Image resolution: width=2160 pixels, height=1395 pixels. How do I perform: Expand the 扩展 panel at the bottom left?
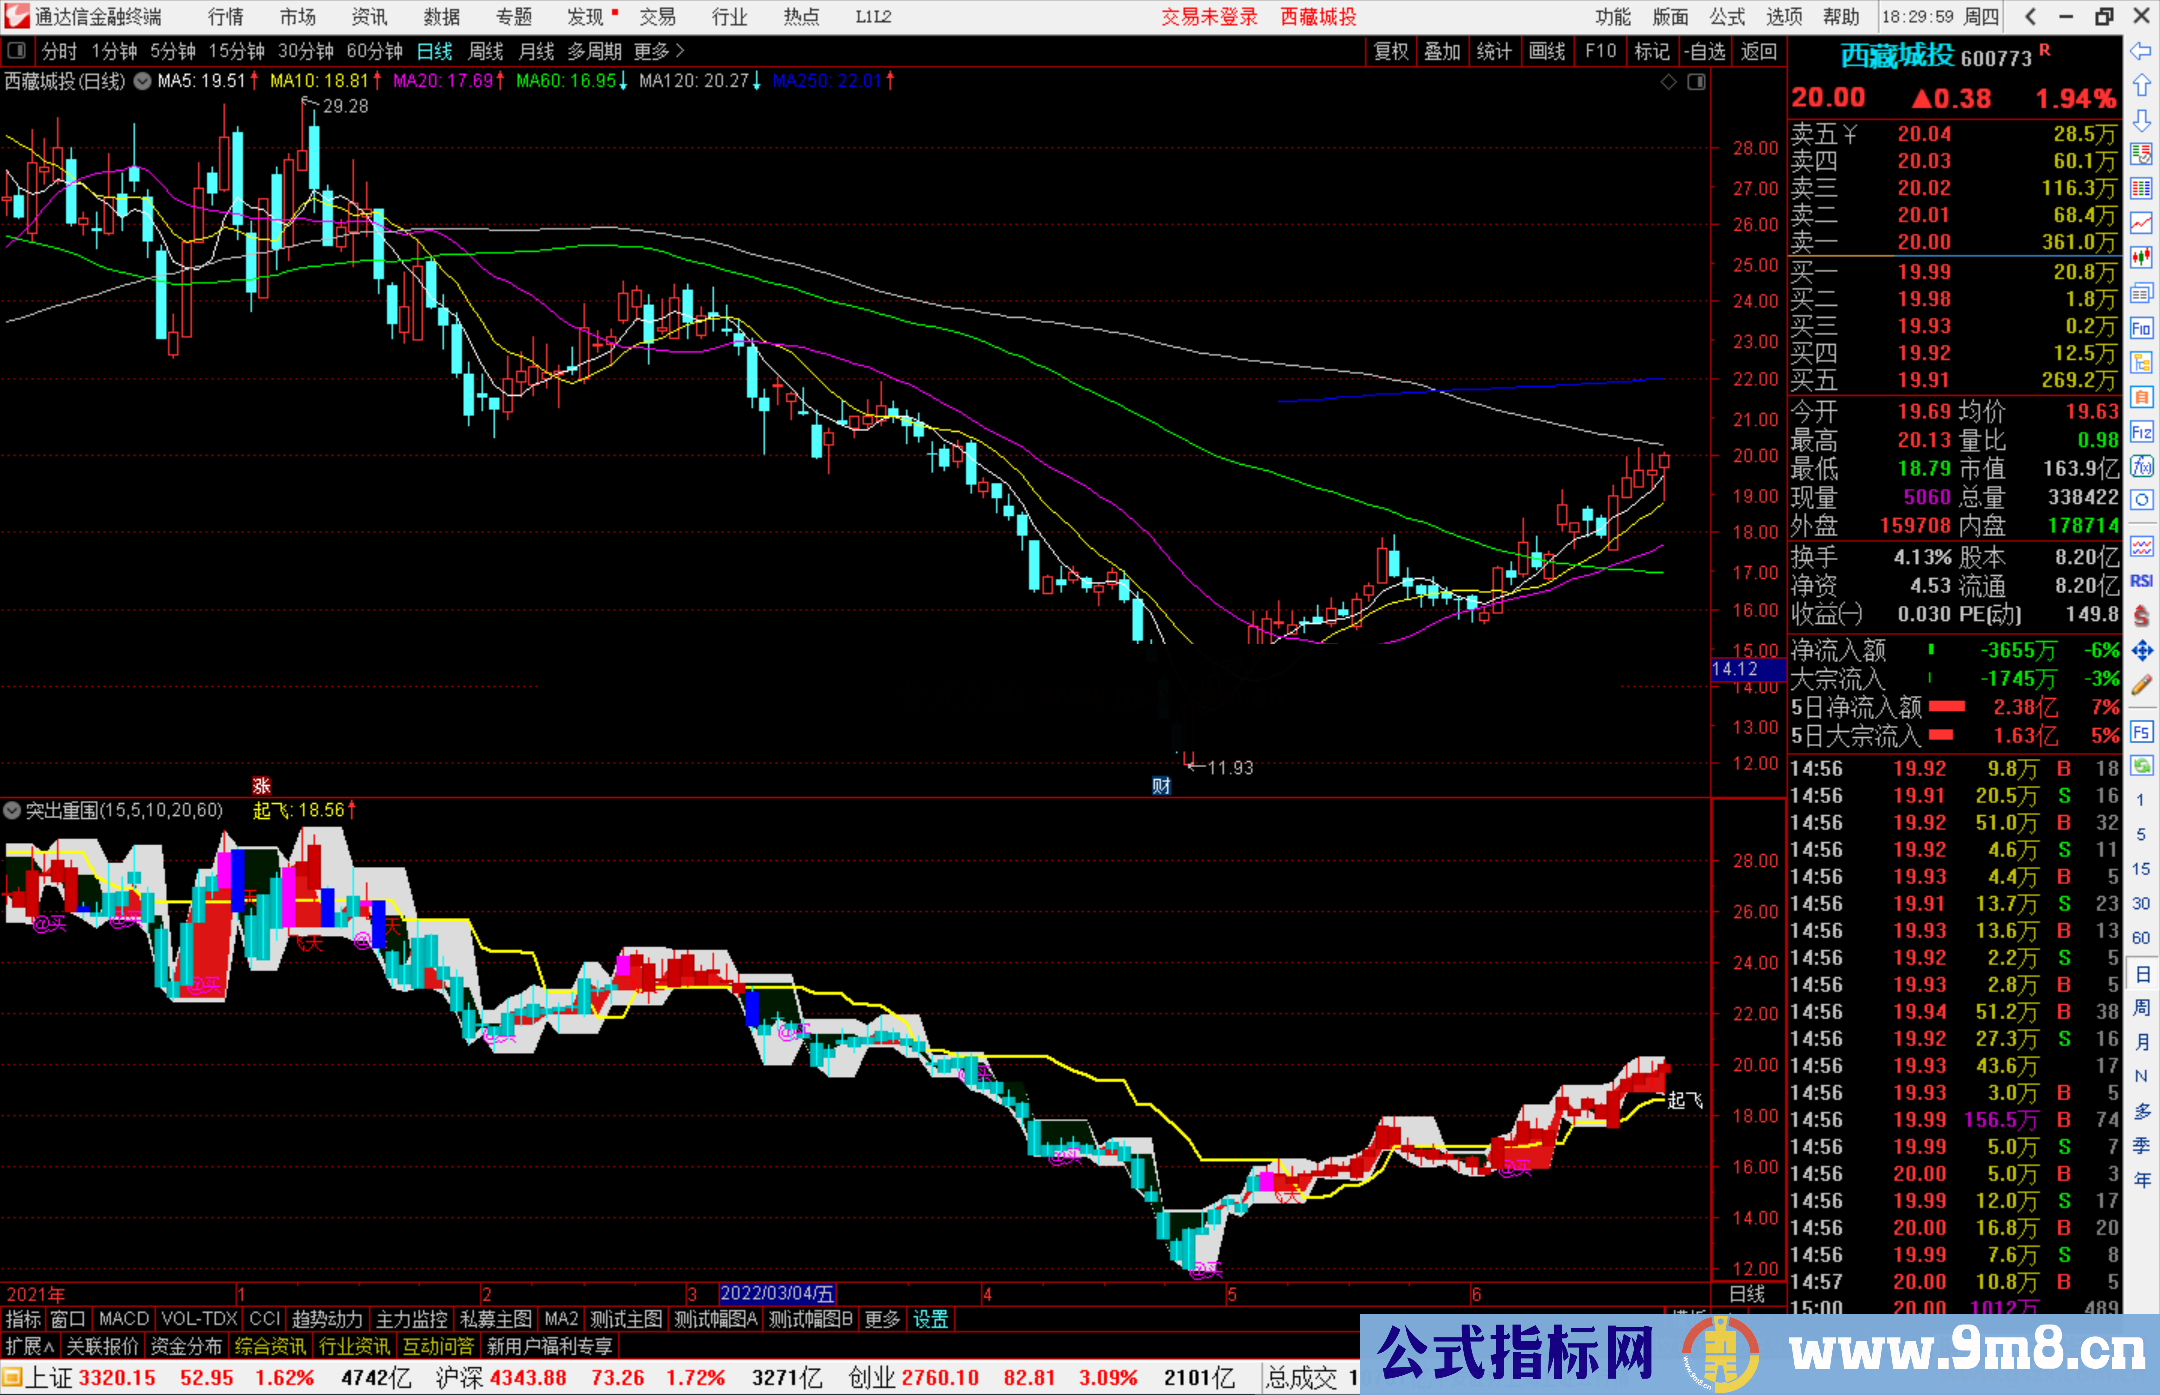coord(29,1346)
